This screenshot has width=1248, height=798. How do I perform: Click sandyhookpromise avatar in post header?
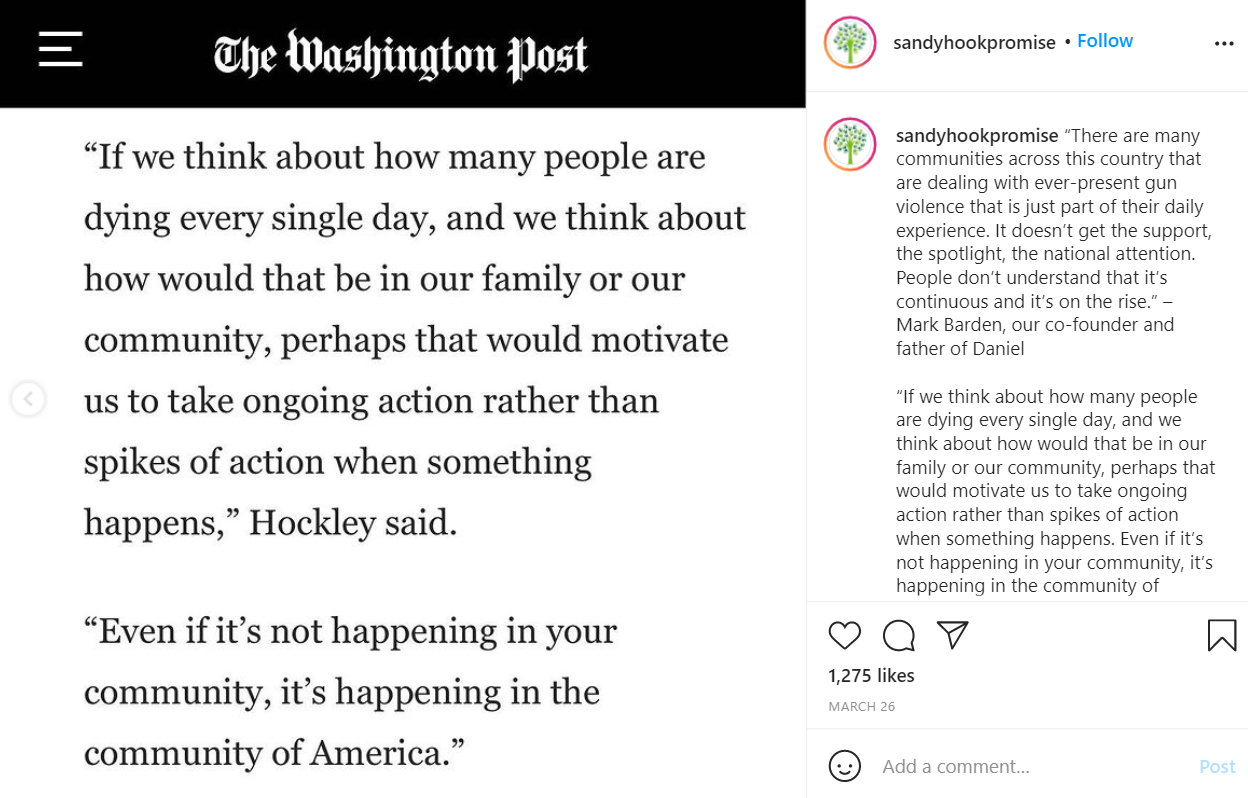coord(850,43)
